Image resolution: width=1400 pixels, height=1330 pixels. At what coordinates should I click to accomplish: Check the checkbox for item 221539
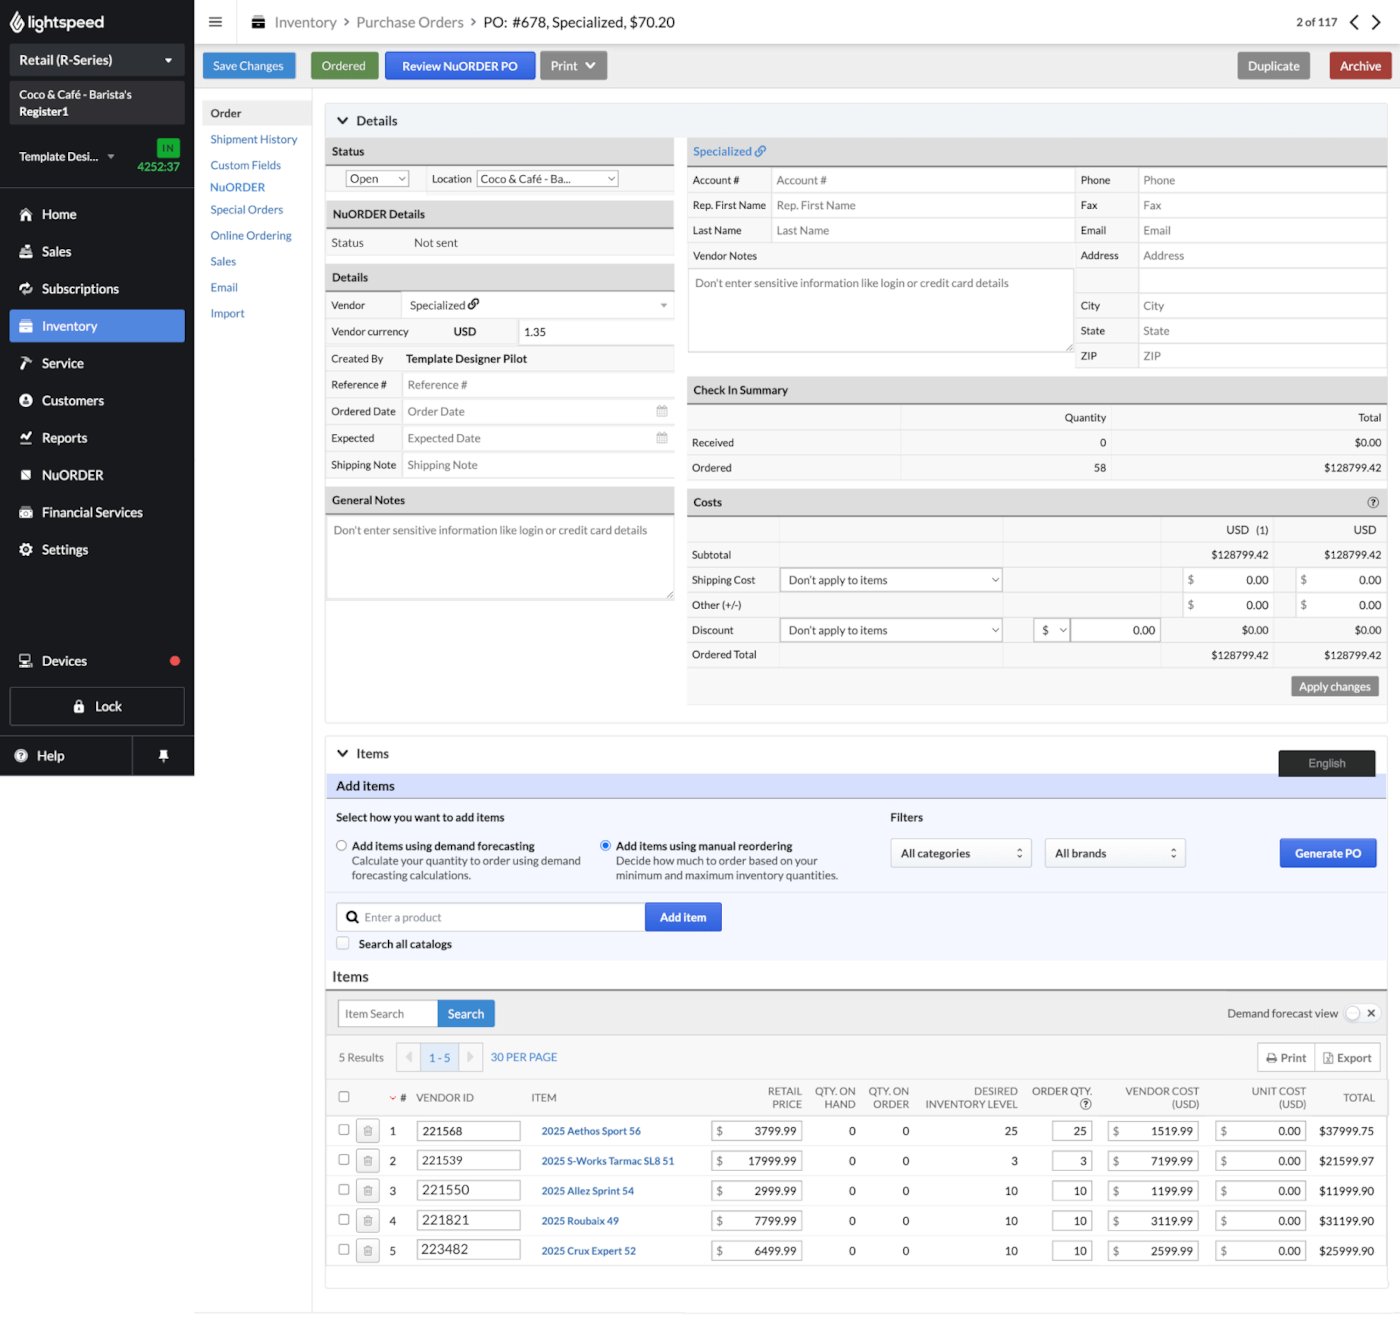tap(344, 1160)
